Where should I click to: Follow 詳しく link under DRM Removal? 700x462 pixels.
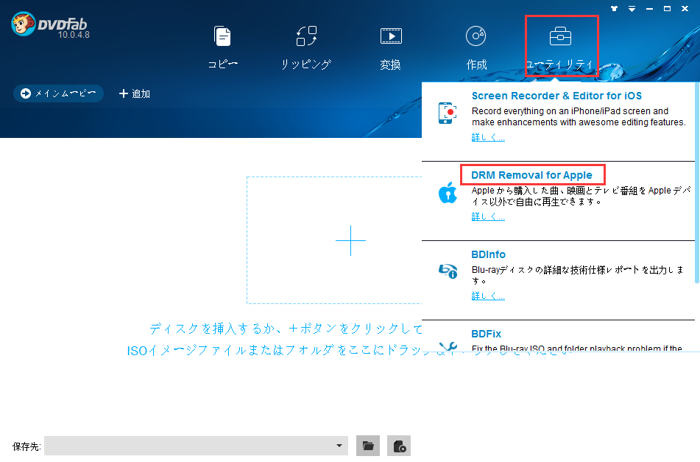[488, 216]
